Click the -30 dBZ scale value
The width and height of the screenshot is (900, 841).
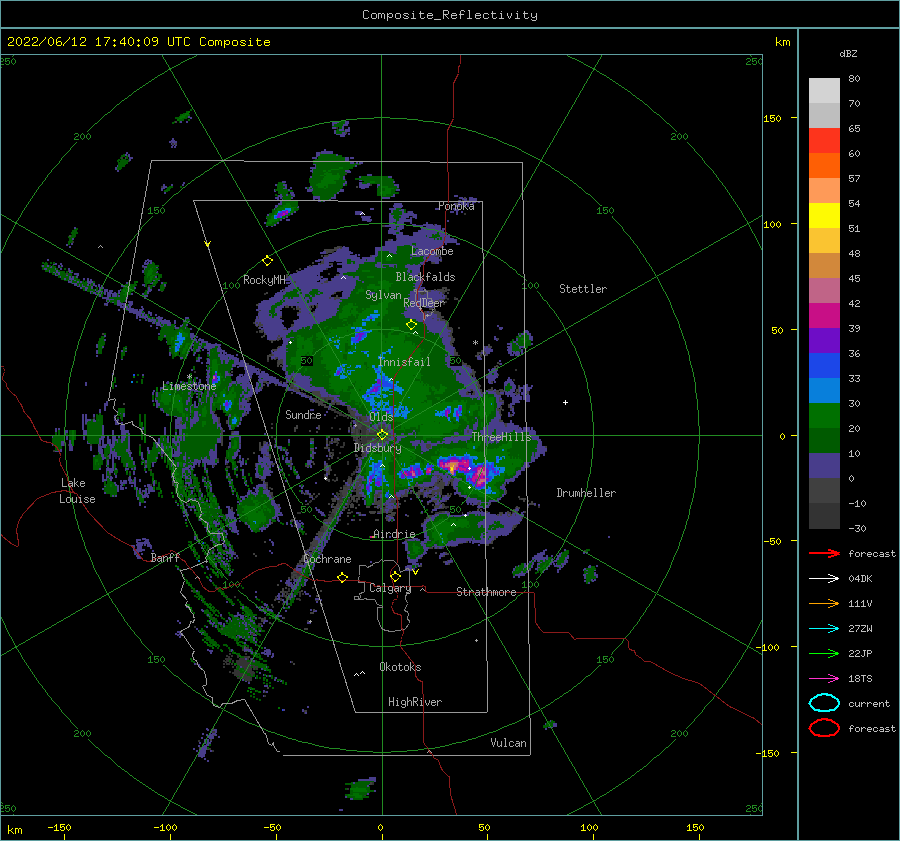tap(857, 528)
